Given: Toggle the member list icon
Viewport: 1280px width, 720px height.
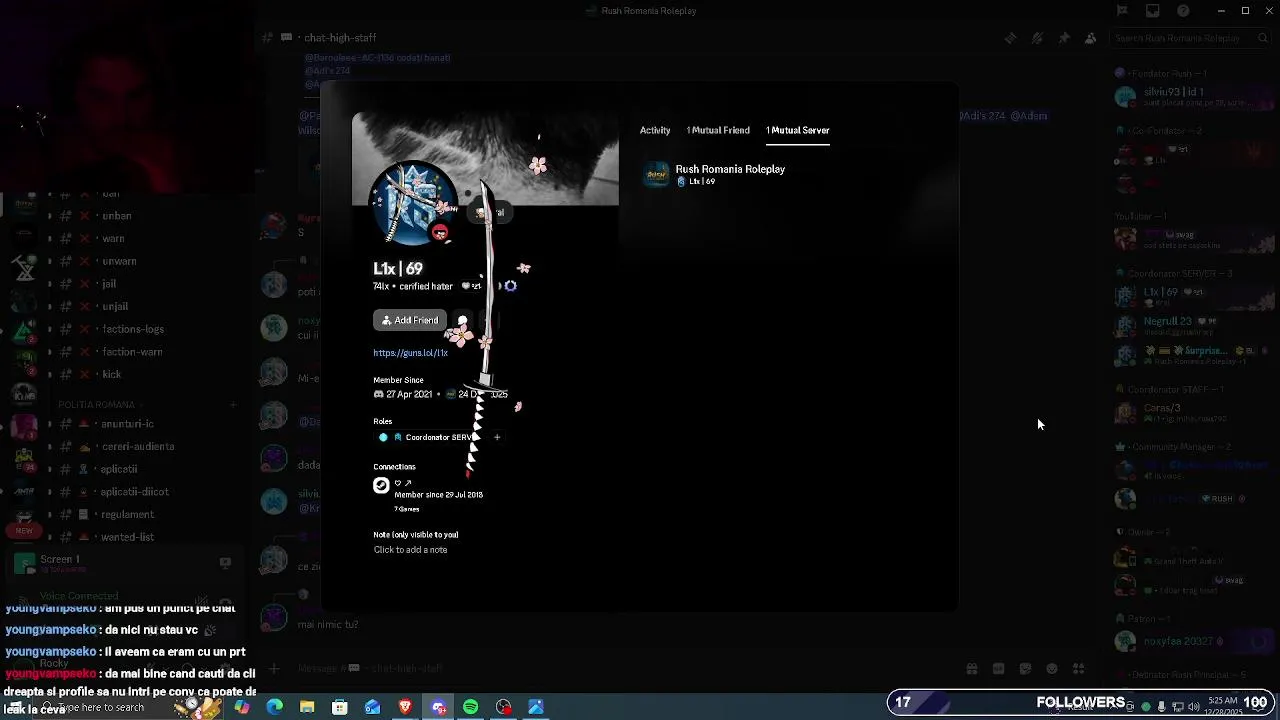Looking at the screenshot, I should [1090, 38].
